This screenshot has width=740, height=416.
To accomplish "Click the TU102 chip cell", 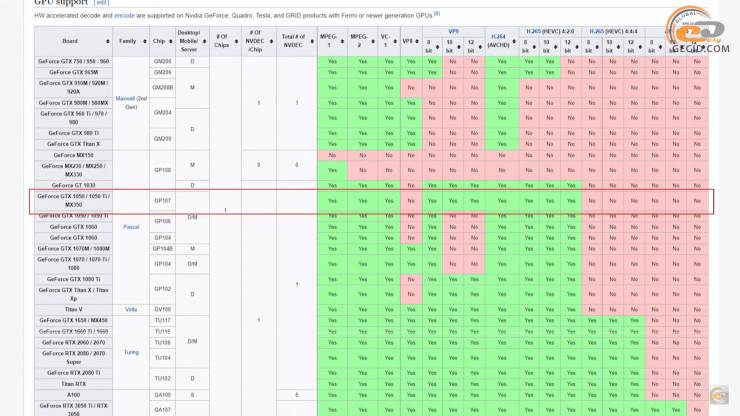I will pos(162,379).
